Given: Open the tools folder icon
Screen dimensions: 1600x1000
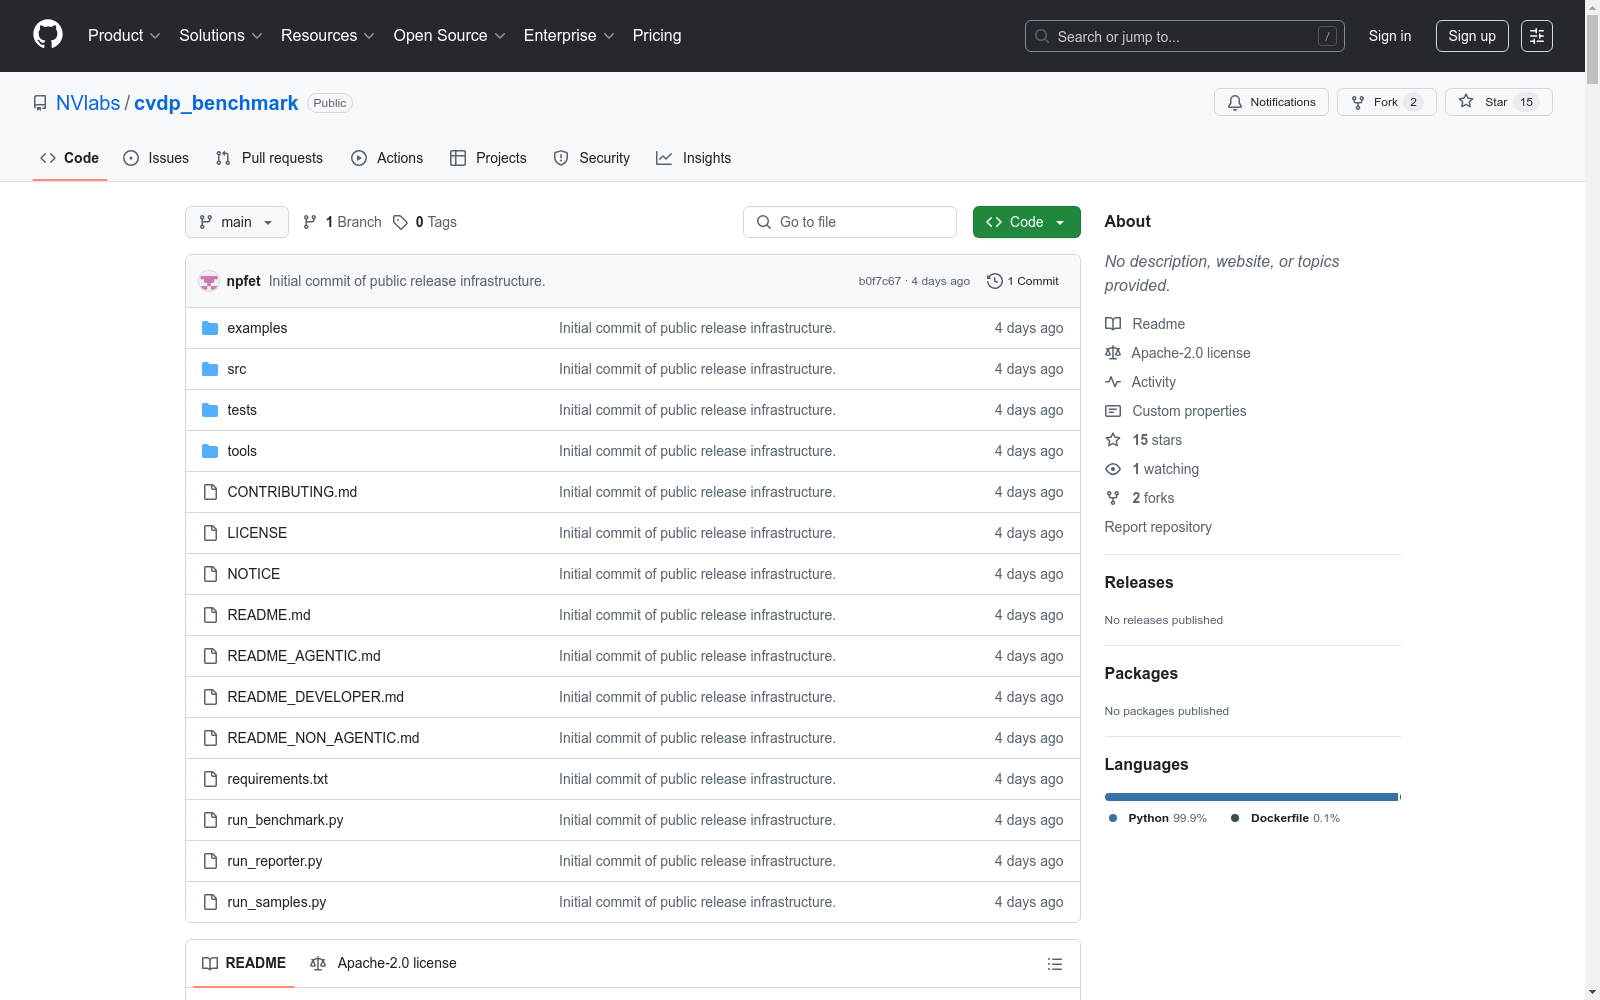Looking at the screenshot, I should coord(210,451).
